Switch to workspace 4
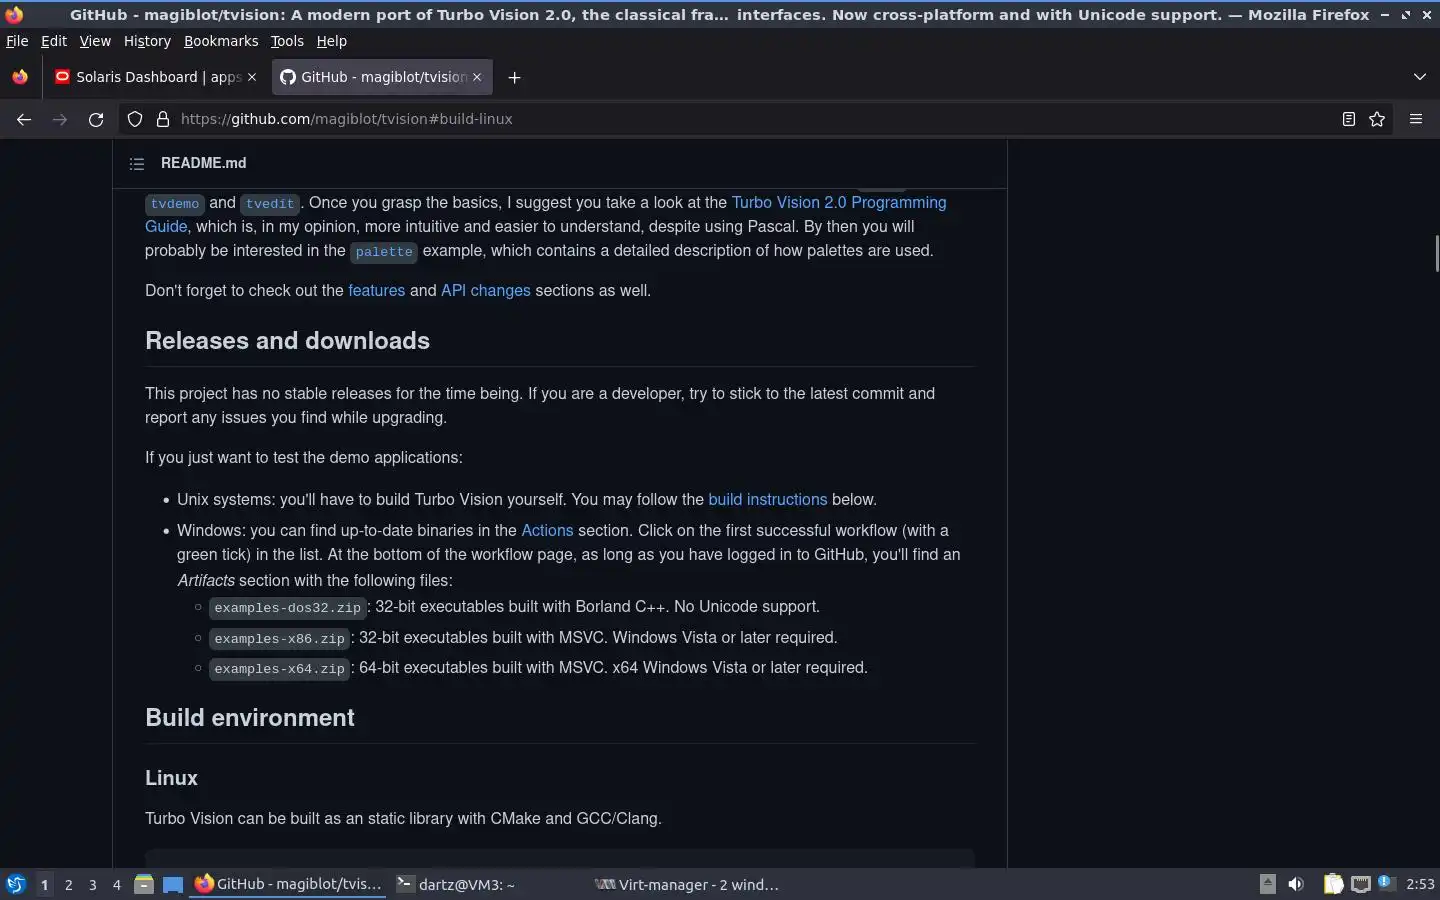The image size is (1440, 900). 116,885
